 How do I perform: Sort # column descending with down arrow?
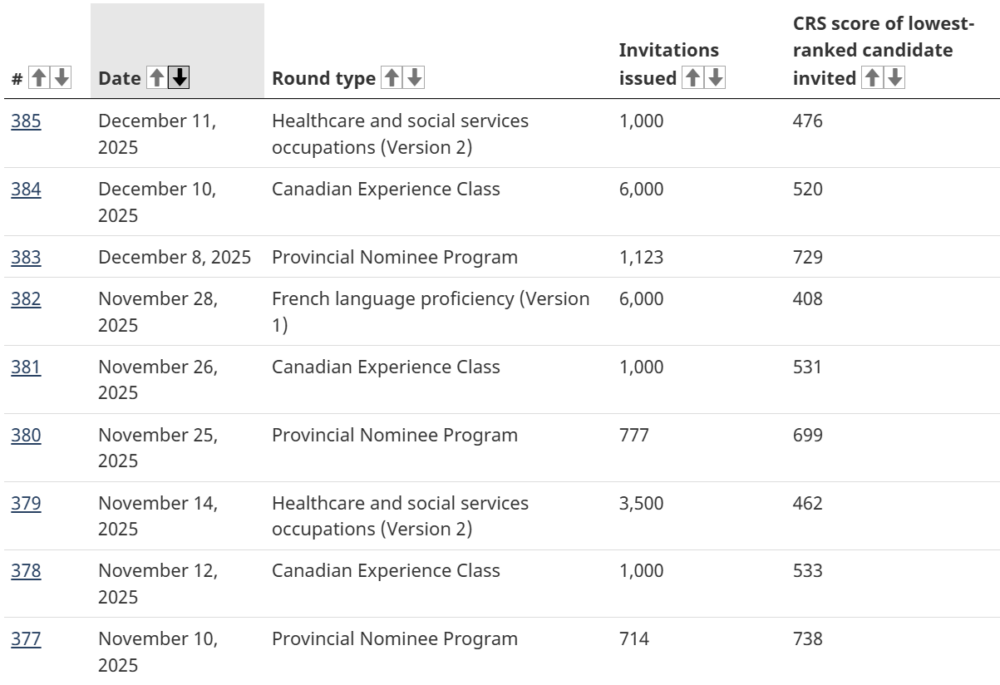pos(61,78)
